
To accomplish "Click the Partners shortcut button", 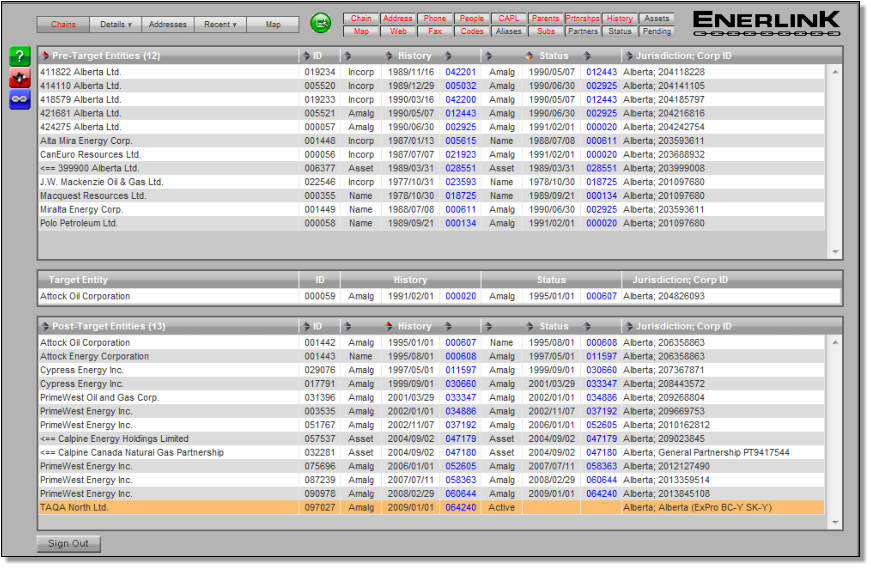I will click(582, 31).
